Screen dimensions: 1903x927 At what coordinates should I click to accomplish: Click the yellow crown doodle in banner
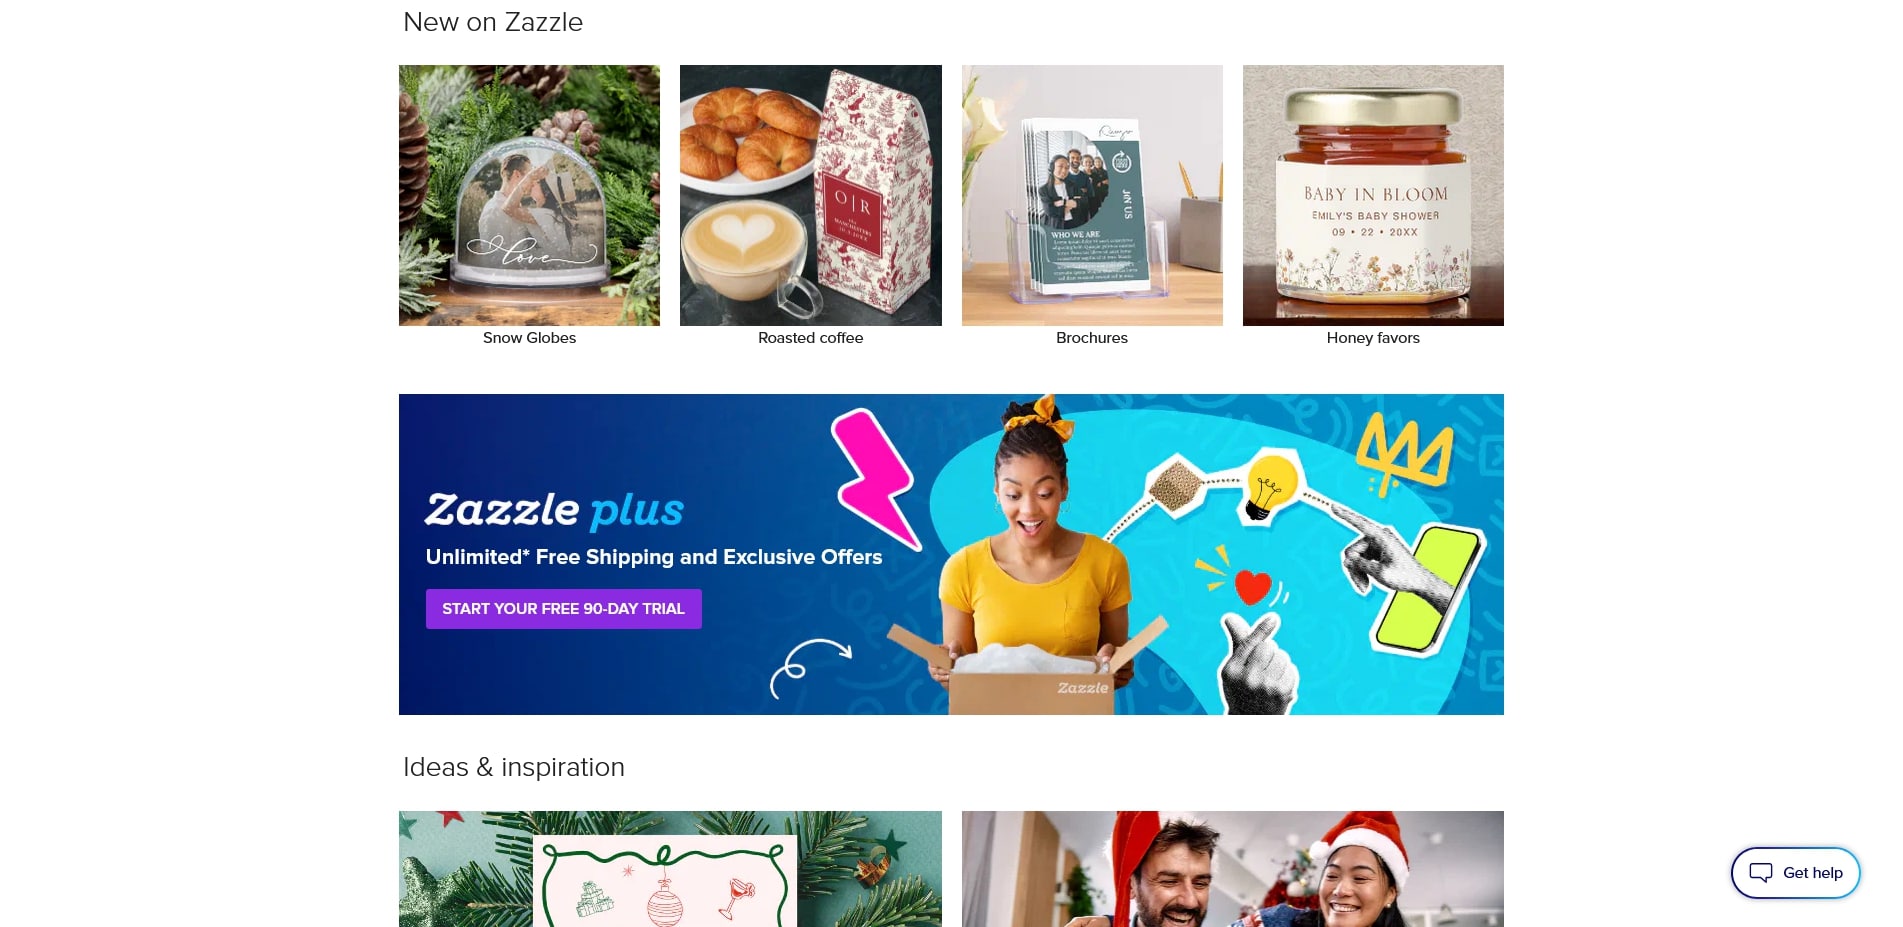pos(1404,456)
